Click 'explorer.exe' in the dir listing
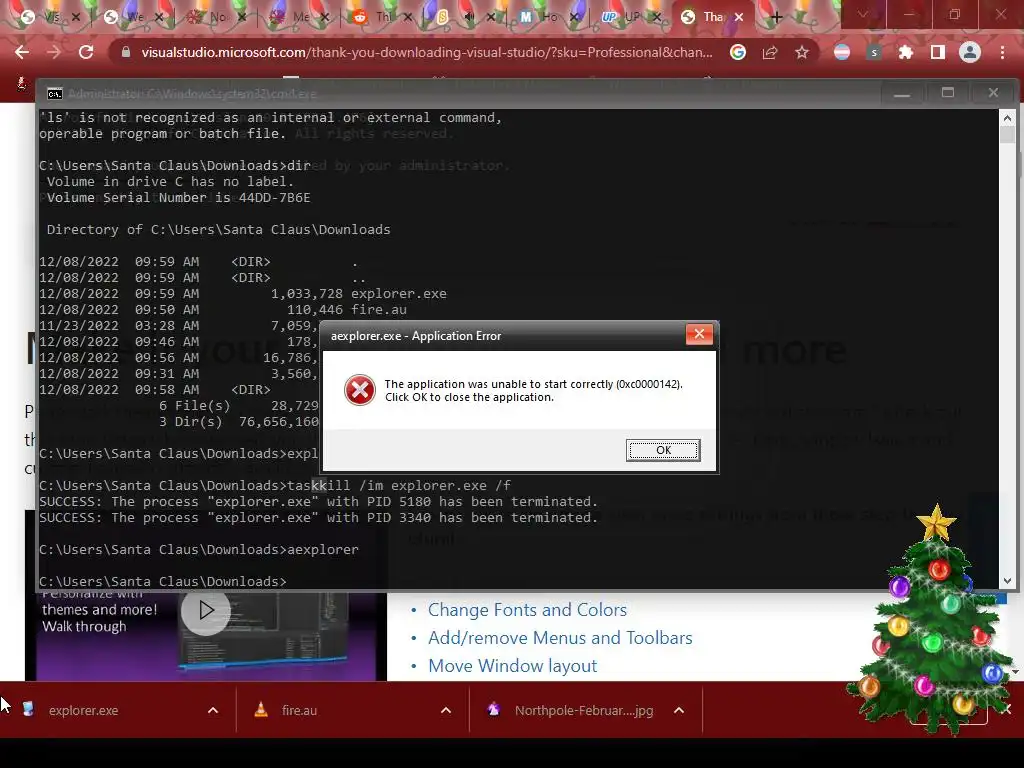 (x=399, y=294)
